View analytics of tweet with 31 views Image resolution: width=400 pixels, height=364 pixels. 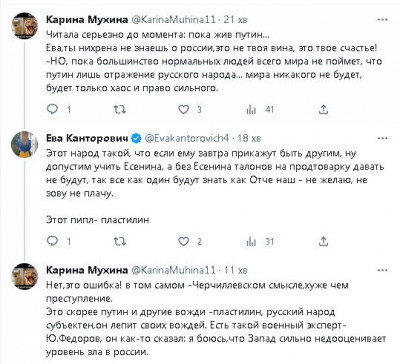(251, 241)
